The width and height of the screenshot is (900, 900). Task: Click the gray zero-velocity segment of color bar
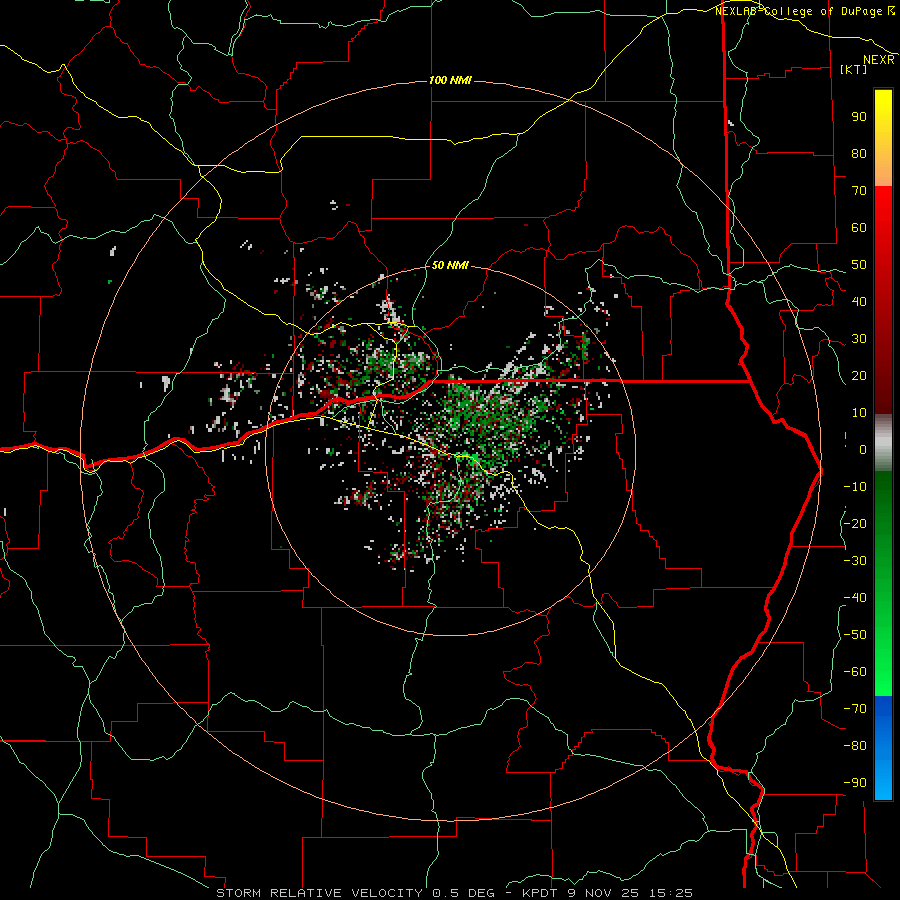pos(883,443)
